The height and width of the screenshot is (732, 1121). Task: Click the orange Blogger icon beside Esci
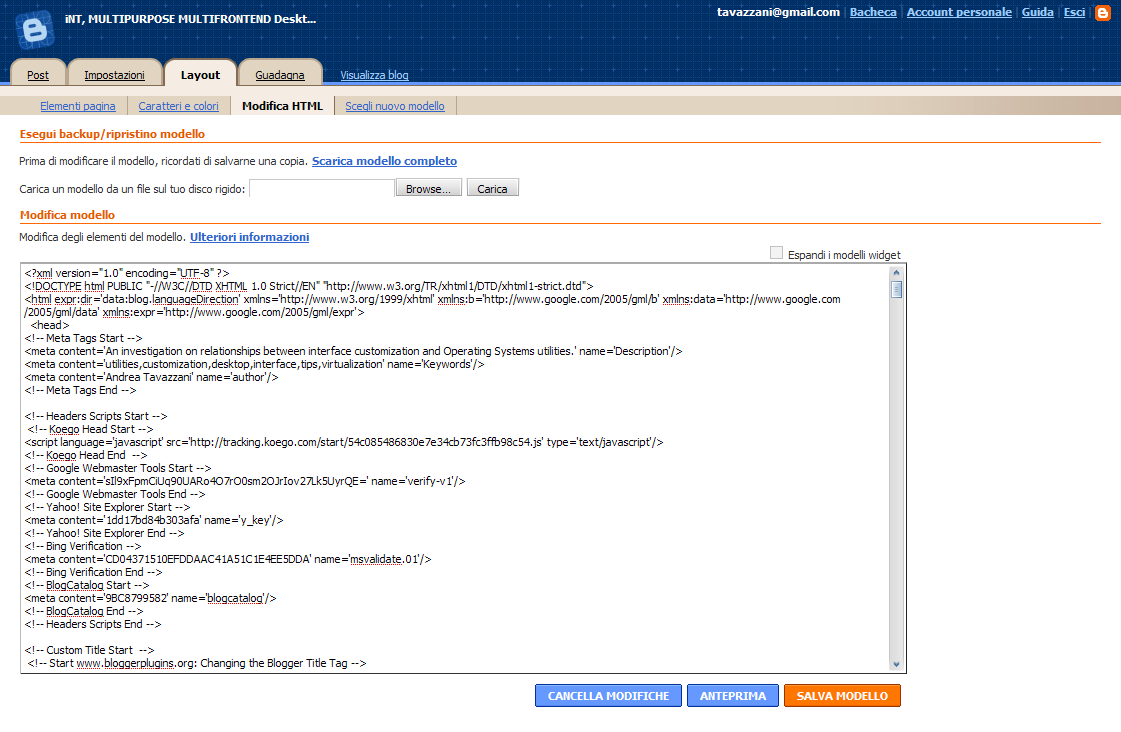point(1102,13)
